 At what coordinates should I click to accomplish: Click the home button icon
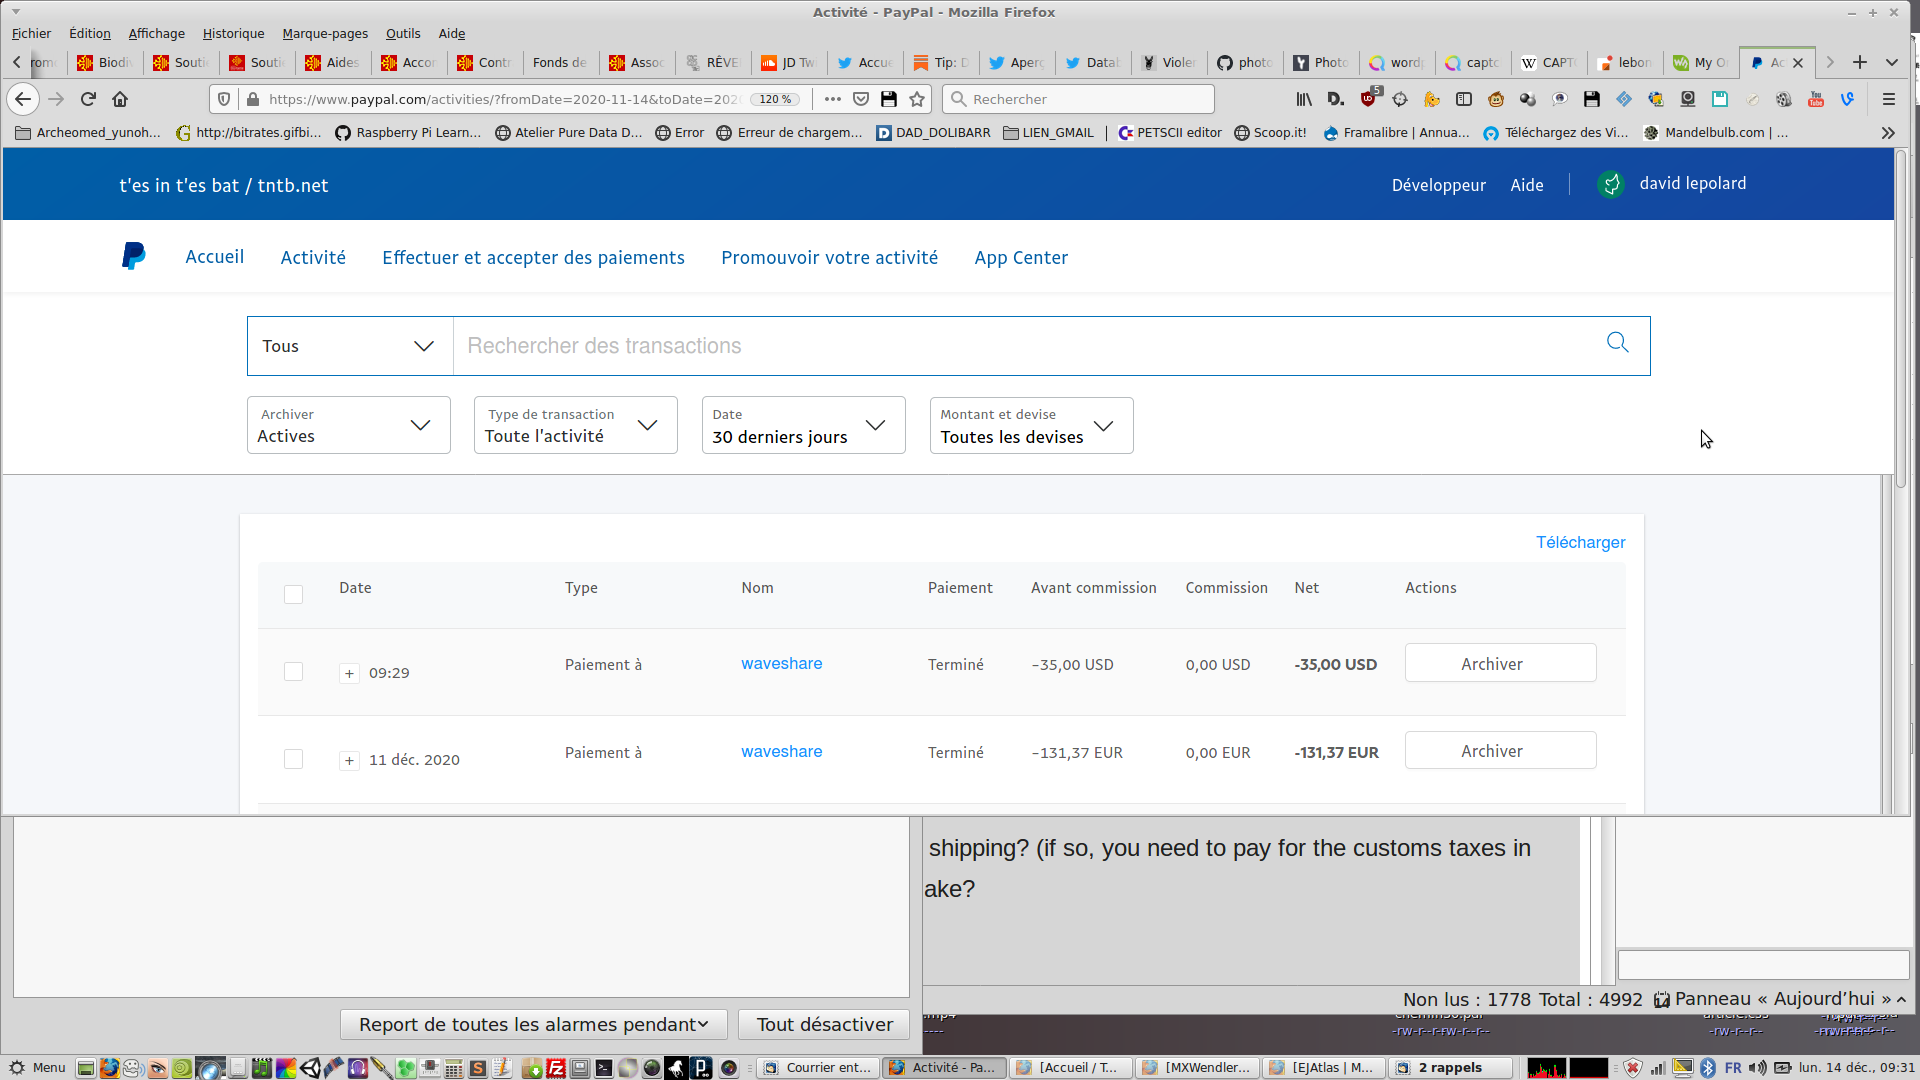coord(120,99)
